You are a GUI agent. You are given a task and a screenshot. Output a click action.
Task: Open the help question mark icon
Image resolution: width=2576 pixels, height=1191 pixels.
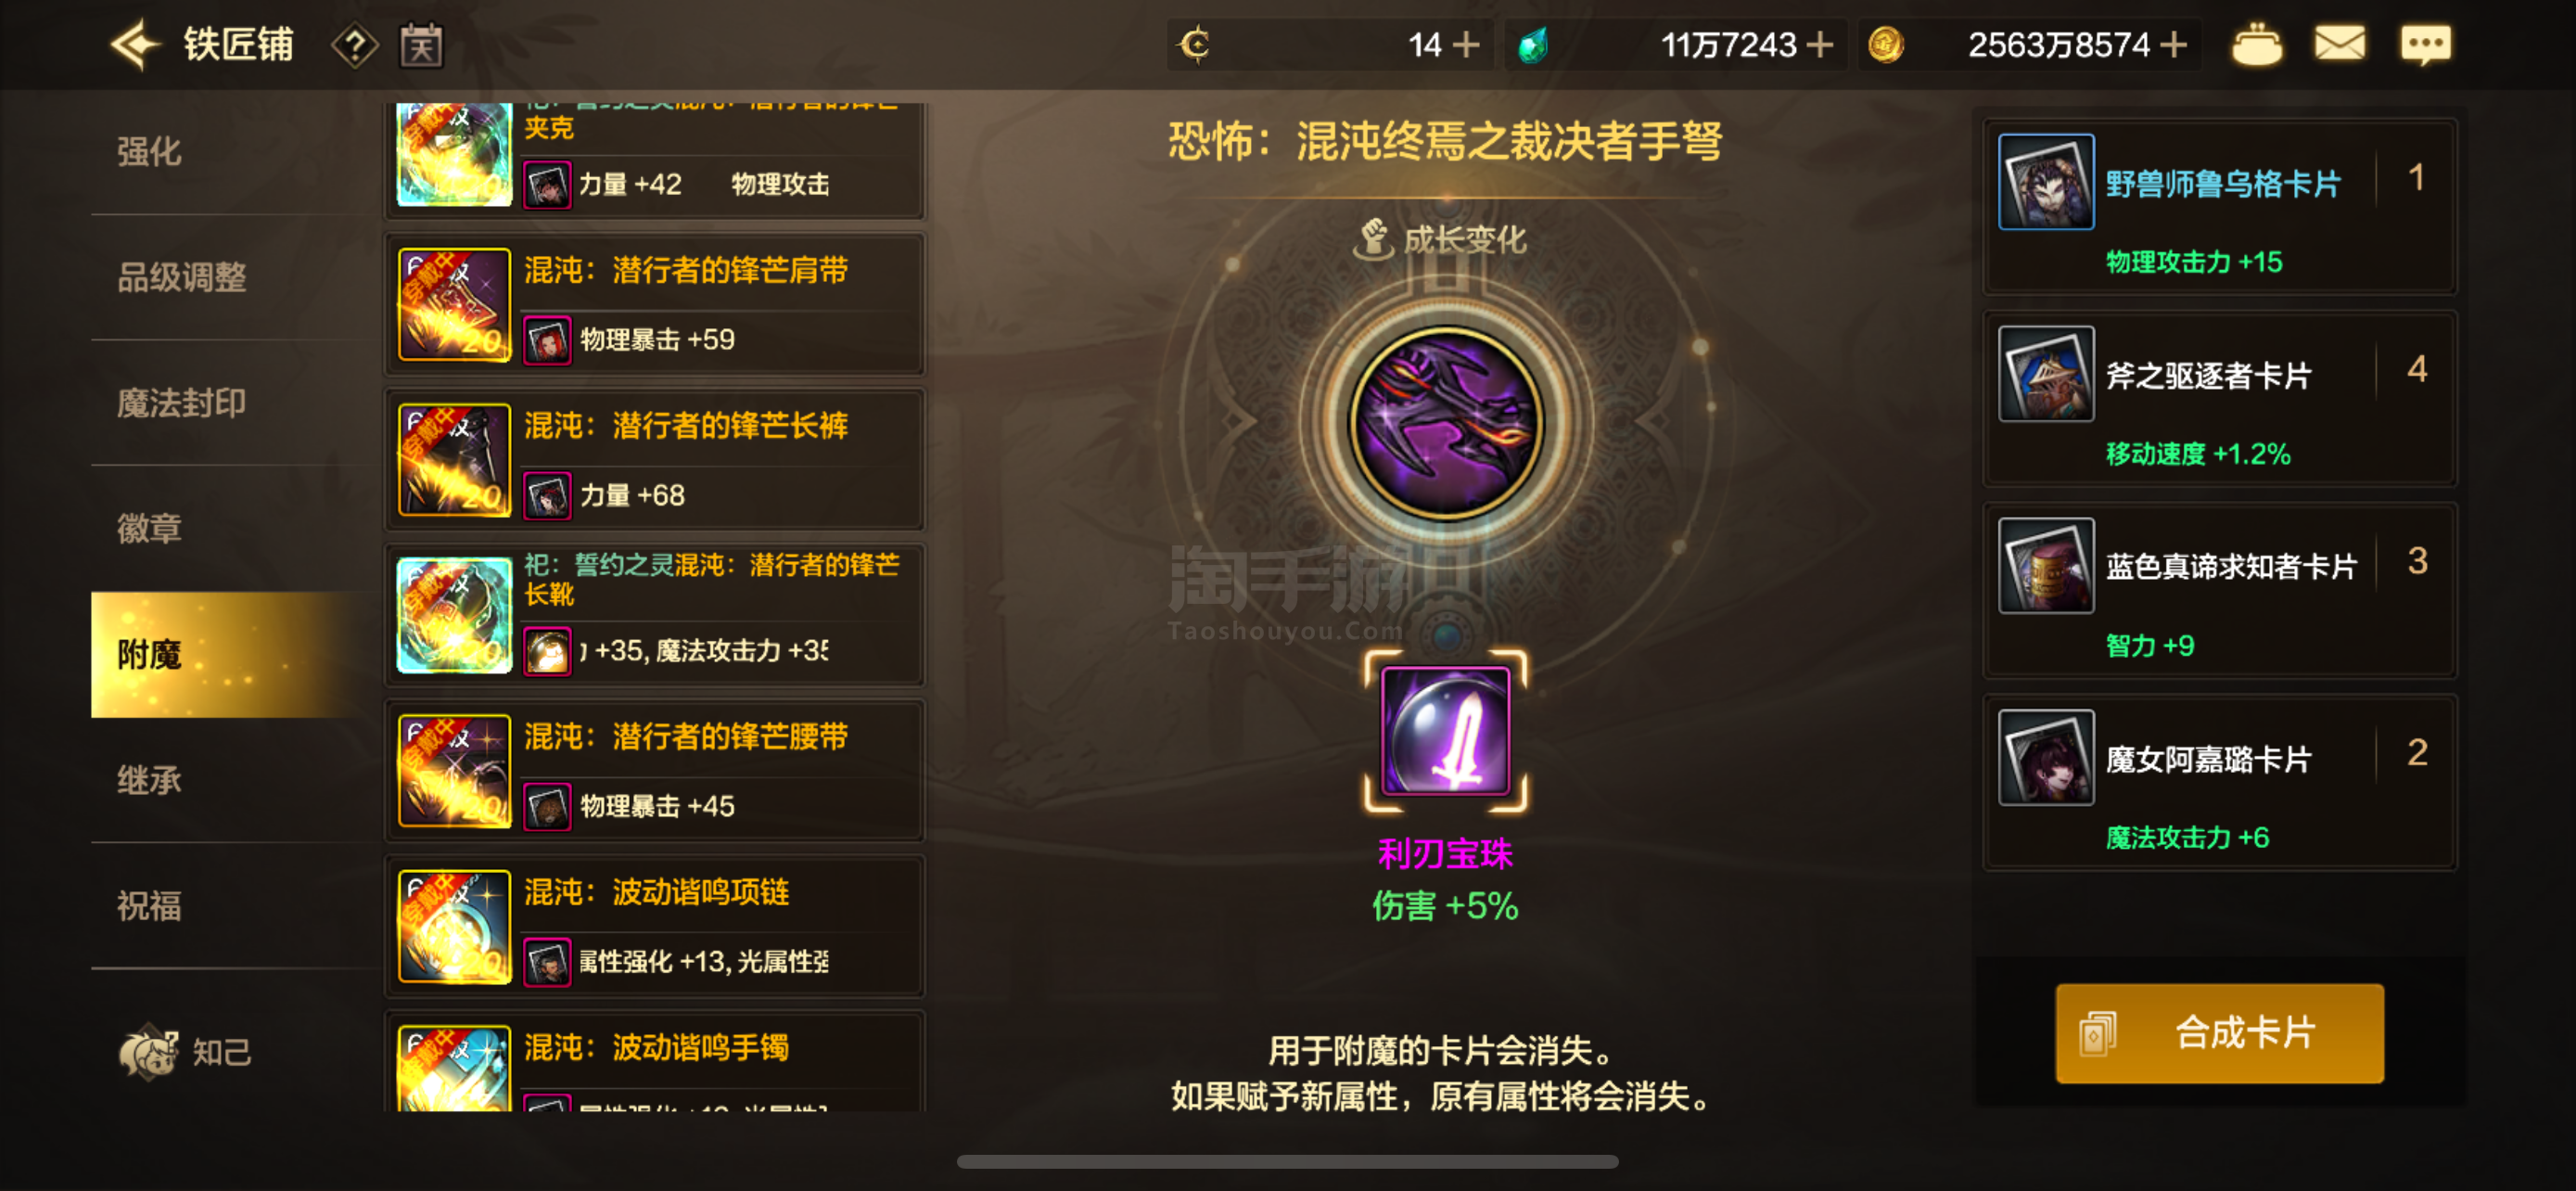click(354, 46)
